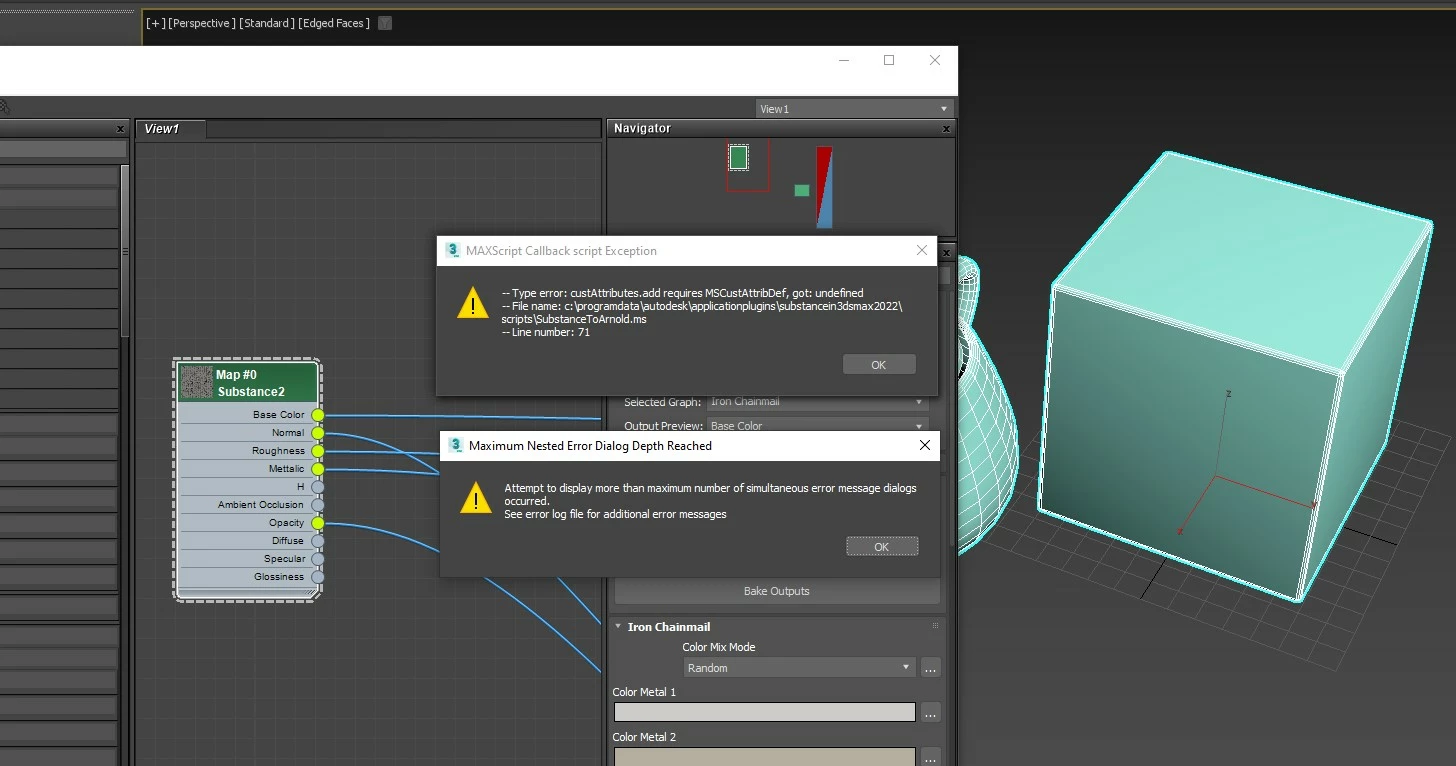Close the left browser panel with x

coord(121,129)
